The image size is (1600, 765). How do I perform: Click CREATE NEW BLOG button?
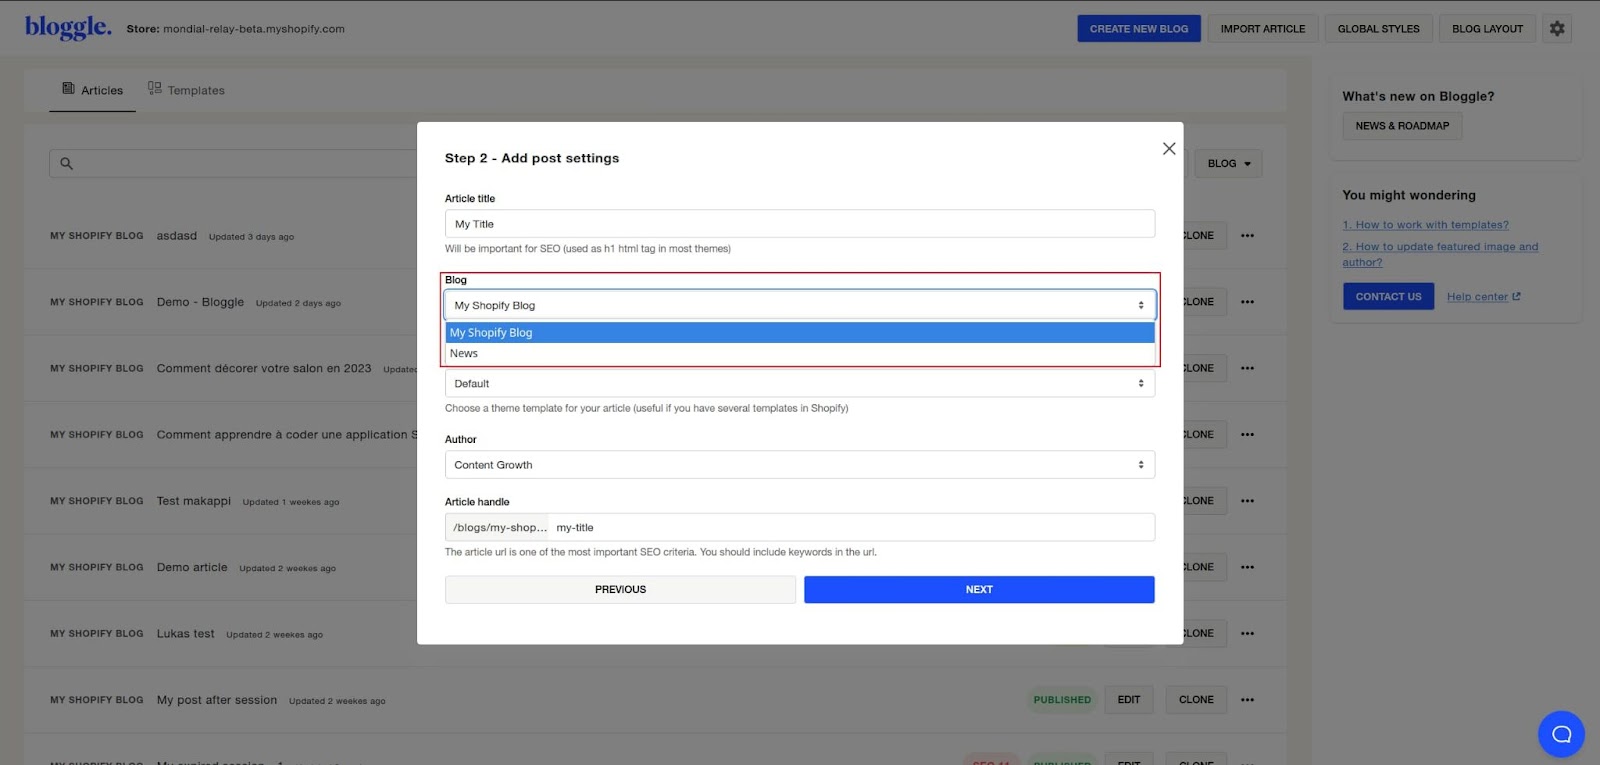tap(1139, 29)
